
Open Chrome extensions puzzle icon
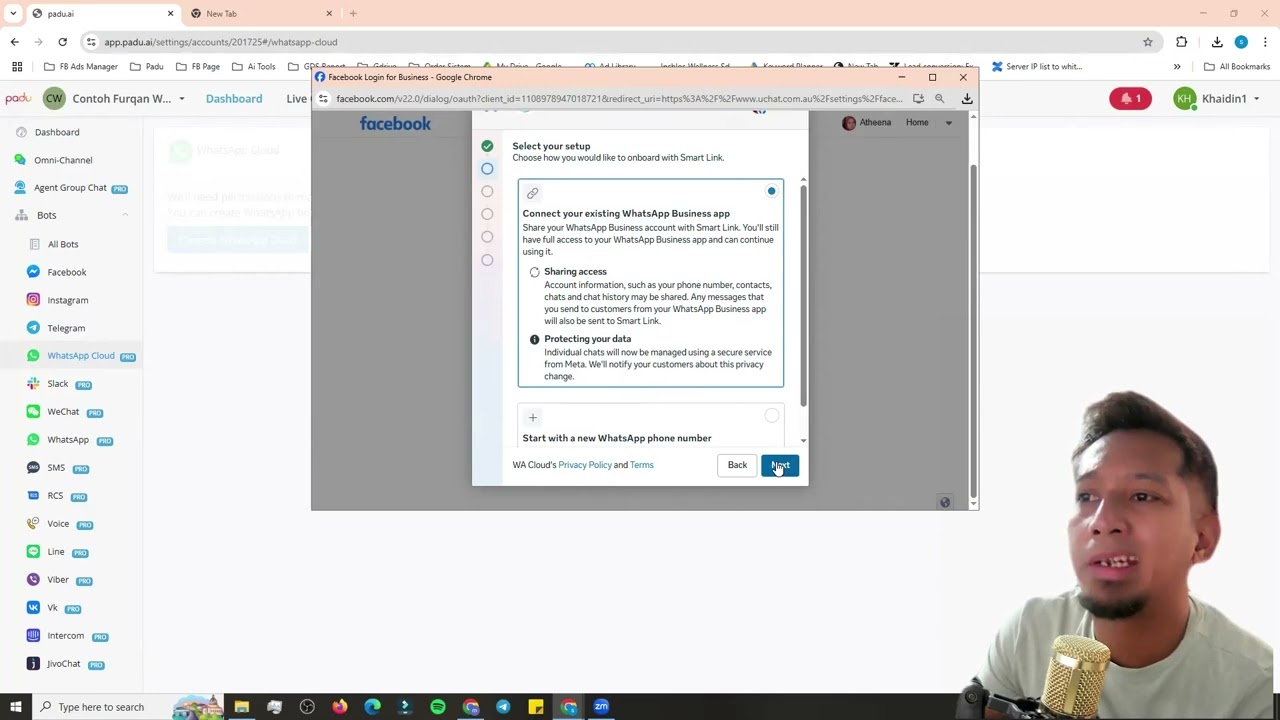coord(1182,42)
